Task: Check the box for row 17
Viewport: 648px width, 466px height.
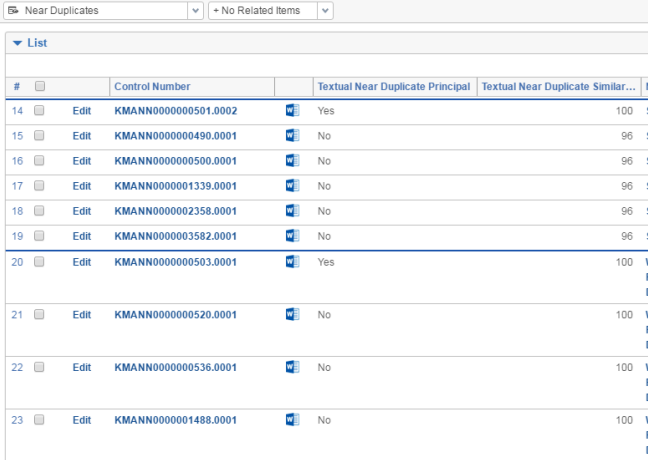Action: point(39,186)
